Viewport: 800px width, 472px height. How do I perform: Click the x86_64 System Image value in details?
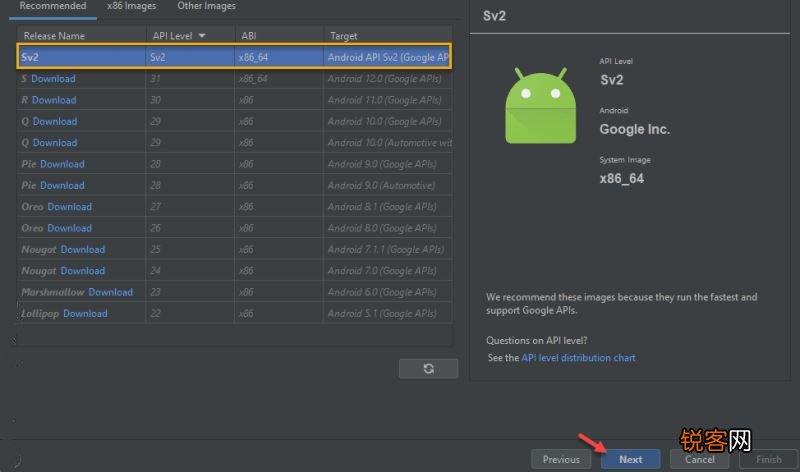point(621,179)
